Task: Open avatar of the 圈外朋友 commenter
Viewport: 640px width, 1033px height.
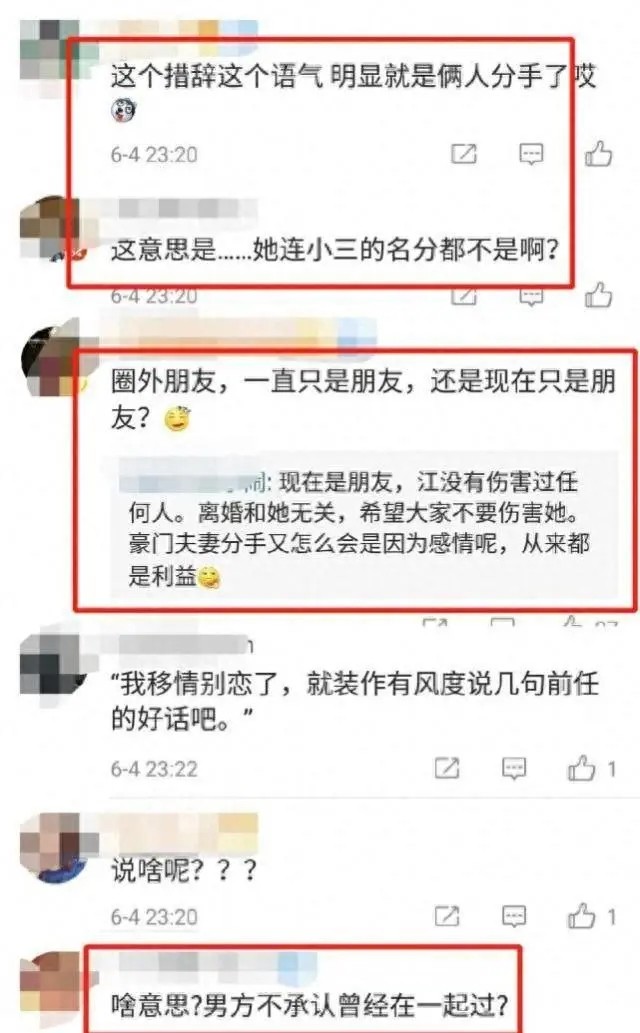Action: click(x=54, y=359)
